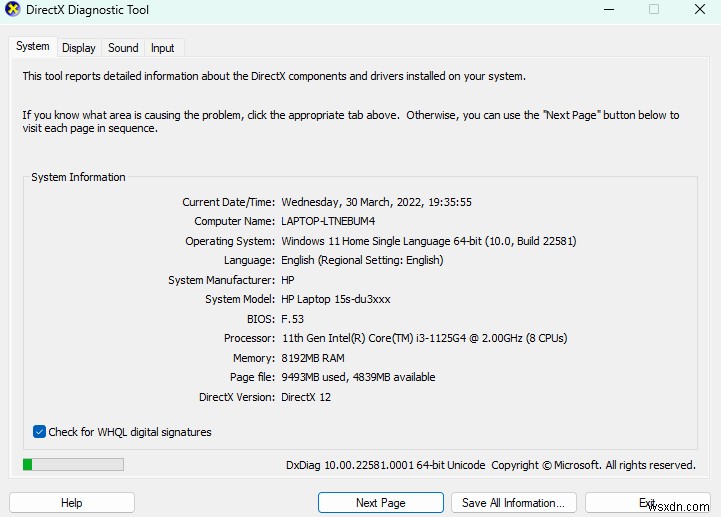Click the Language label
This screenshot has height=517, width=721.
(249, 260)
